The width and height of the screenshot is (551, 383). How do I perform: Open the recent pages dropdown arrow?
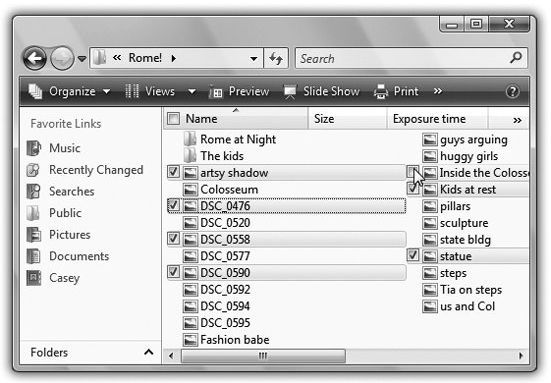(x=82, y=59)
